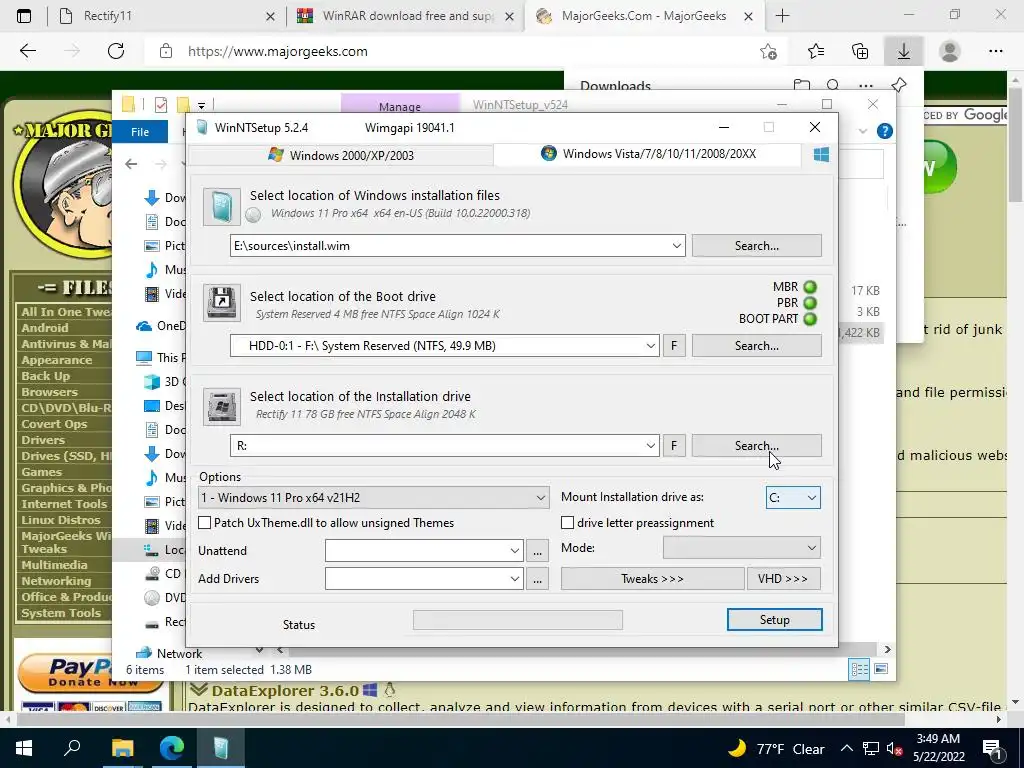Open Edge profile avatar
This screenshot has height=768, width=1024.
point(949,51)
